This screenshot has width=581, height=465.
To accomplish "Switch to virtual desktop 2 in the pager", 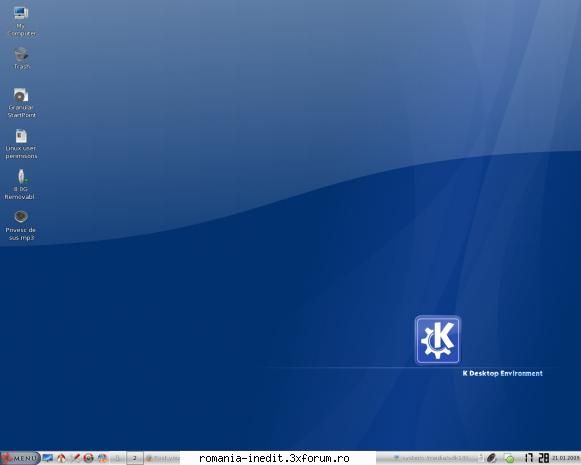I will point(135,458).
